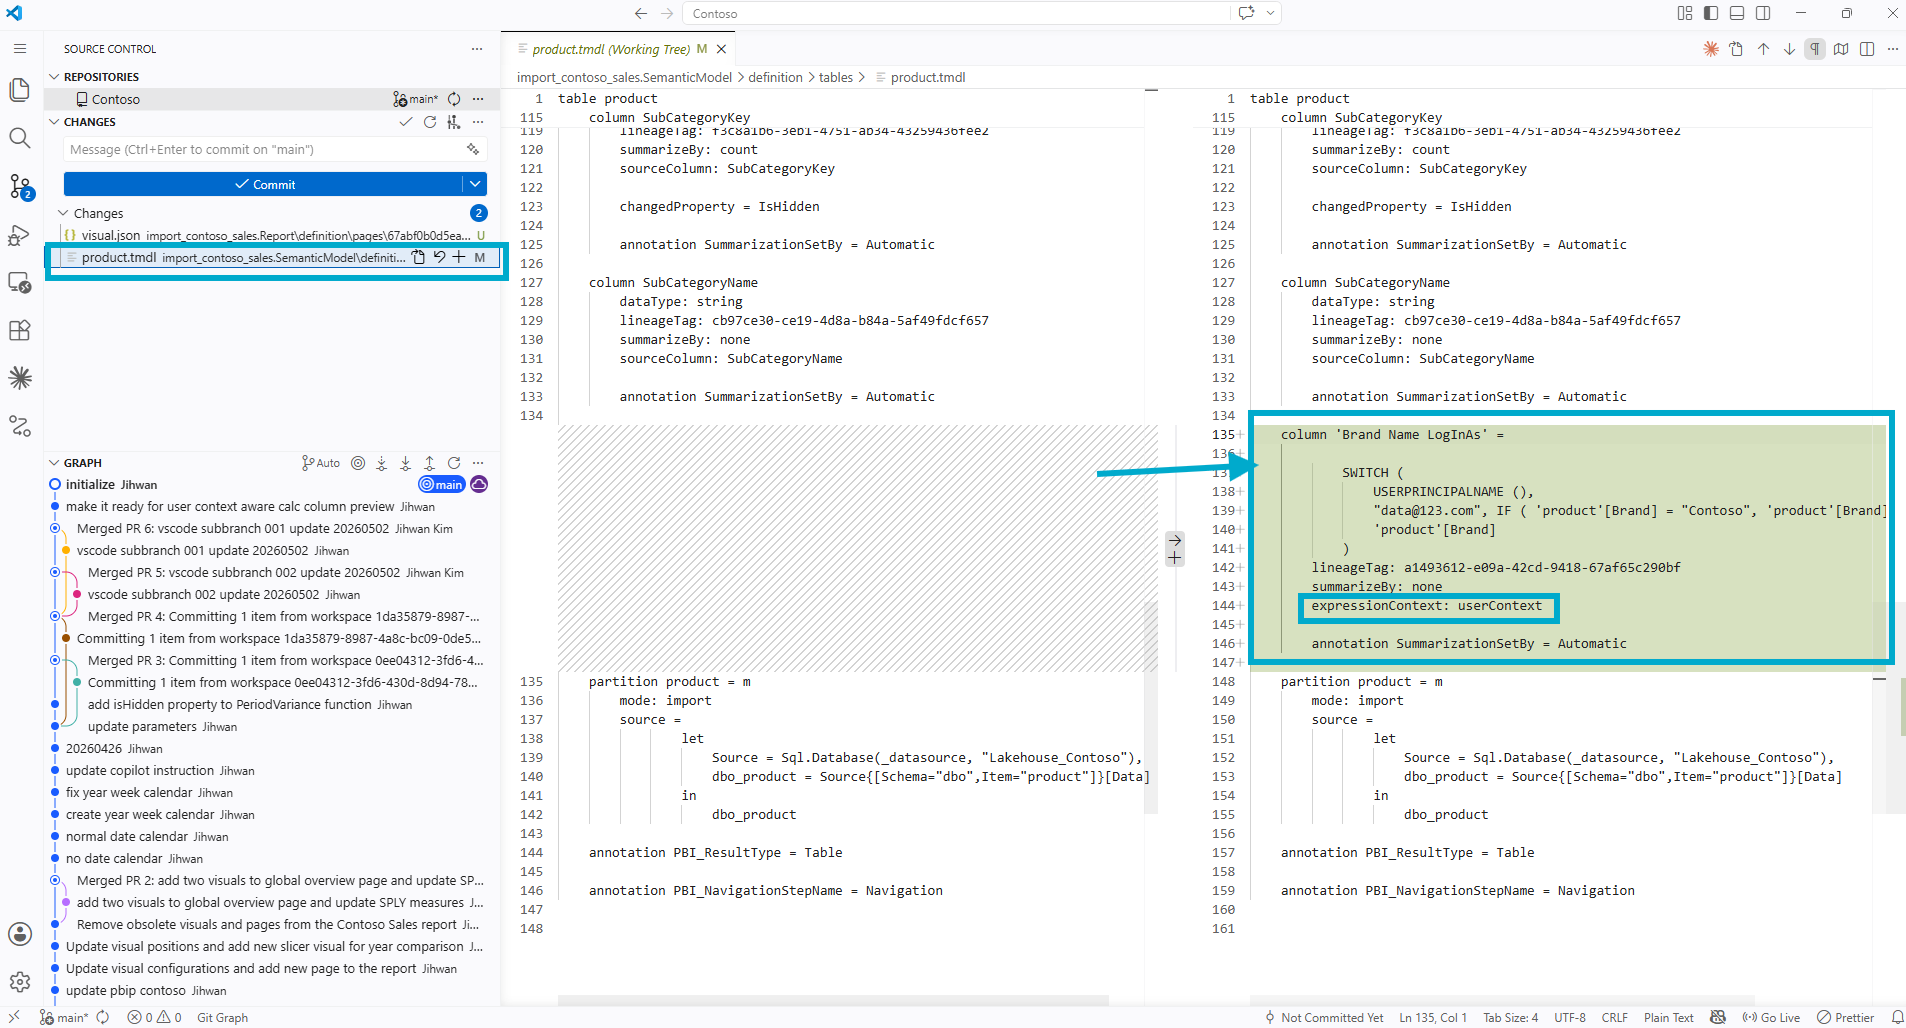Click the commit message input box
Viewport: 1906px width, 1028px height.
coord(265,149)
